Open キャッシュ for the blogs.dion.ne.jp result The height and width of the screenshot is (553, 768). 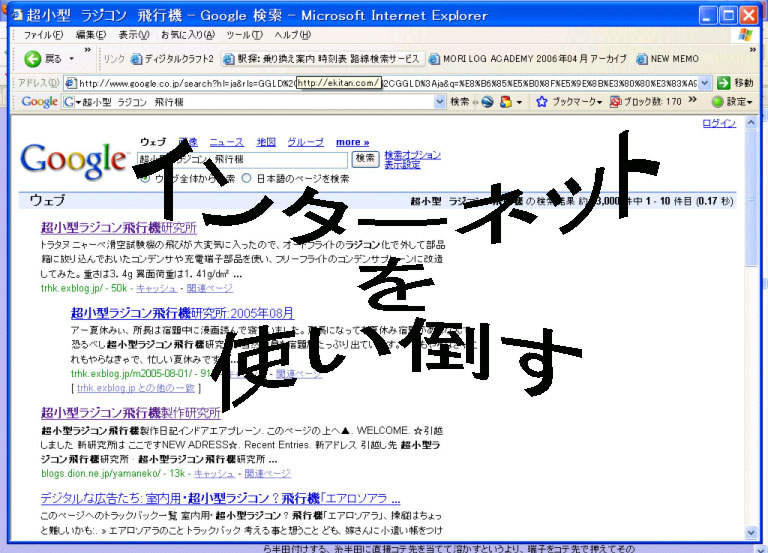[215, 474]
